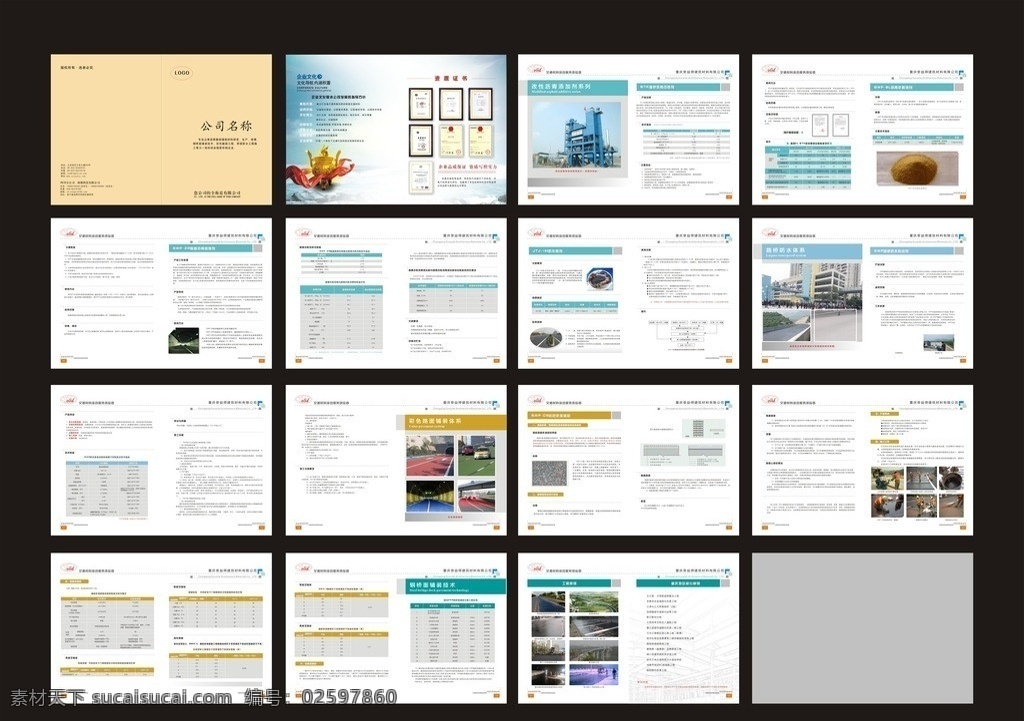Select the yellow powder pile photo
Viewport: 1024px width, 721px height.
[x=918, y=168]
